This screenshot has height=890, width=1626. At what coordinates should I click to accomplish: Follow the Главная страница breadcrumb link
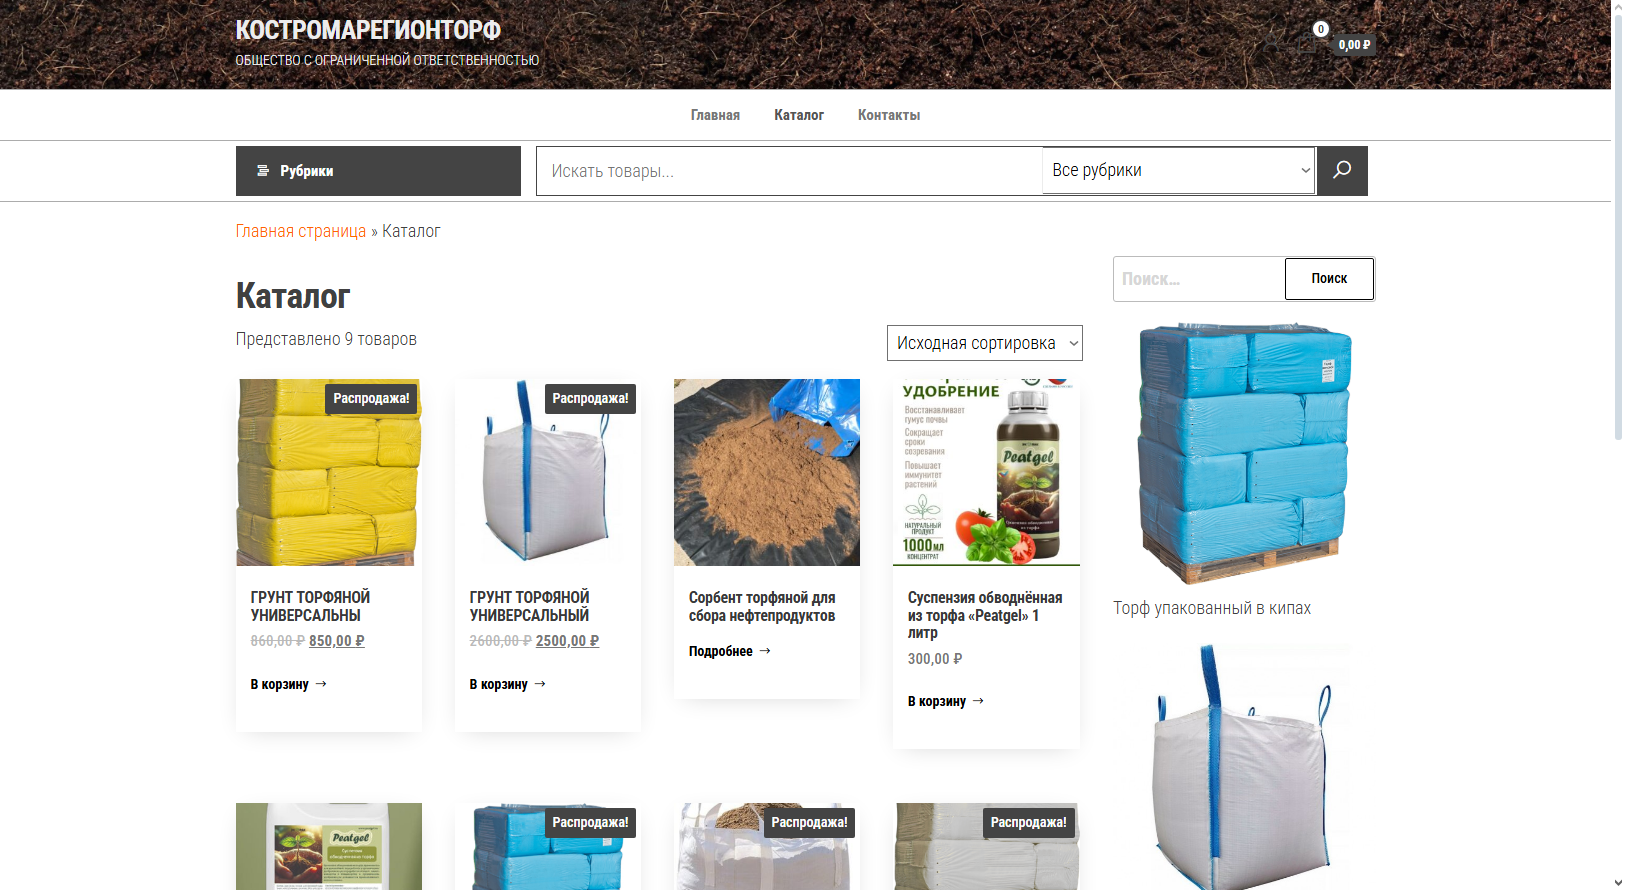click(301, 231)
